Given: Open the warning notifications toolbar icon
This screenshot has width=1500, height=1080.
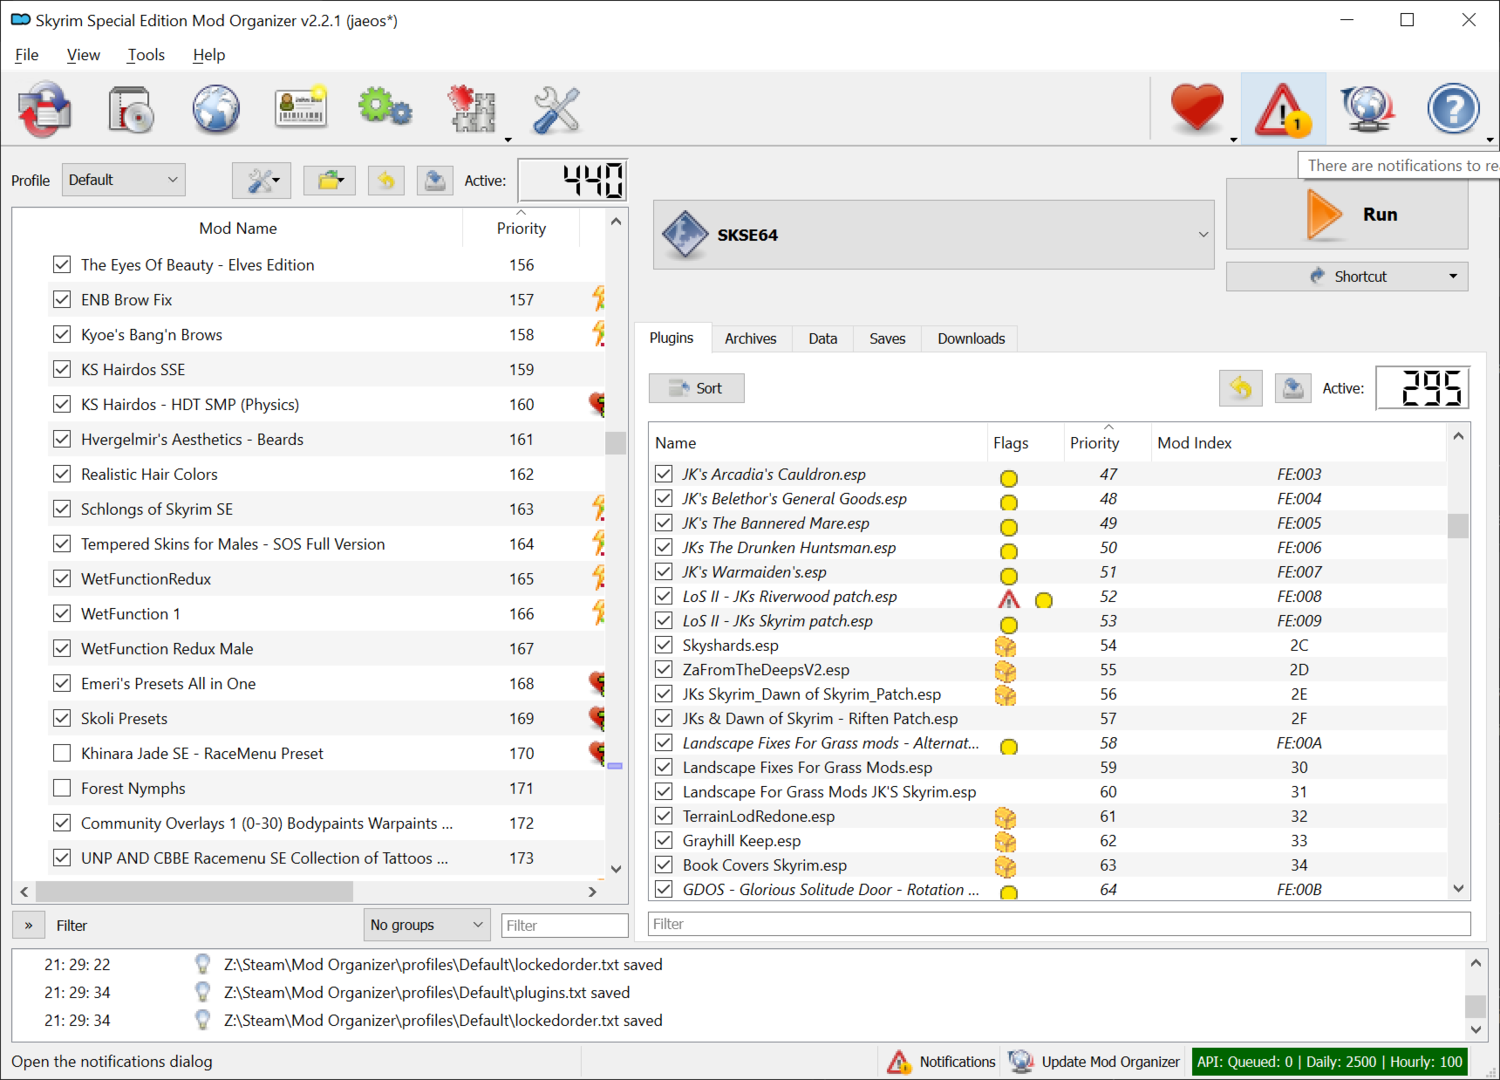Looking at the screenshot, I should click(1283, 109).
